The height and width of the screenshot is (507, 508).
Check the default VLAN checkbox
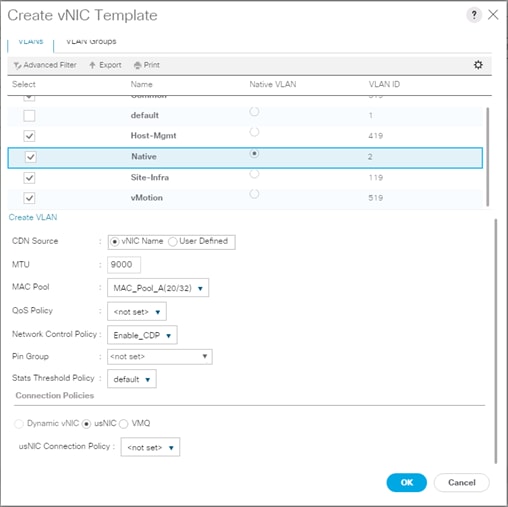[29, 116]
